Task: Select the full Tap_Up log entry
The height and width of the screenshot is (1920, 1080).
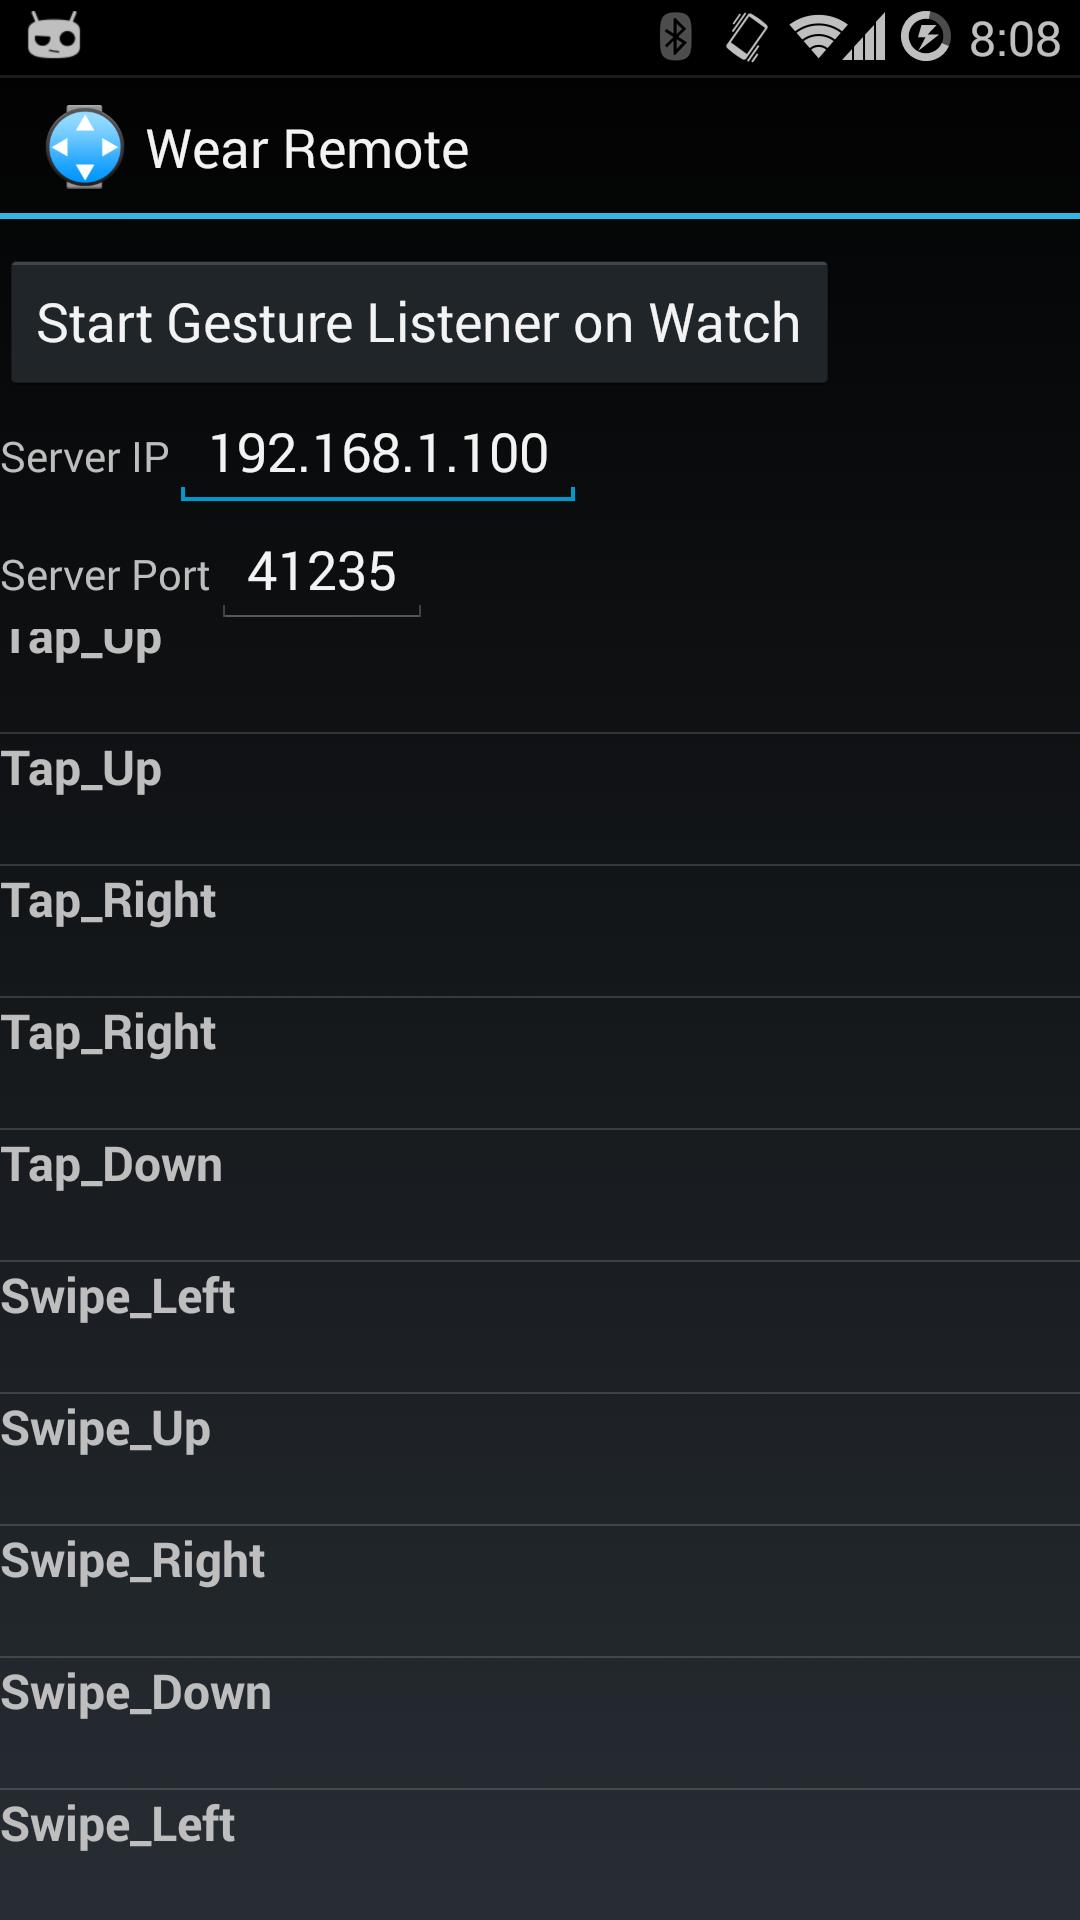Action: click(540, 800)
